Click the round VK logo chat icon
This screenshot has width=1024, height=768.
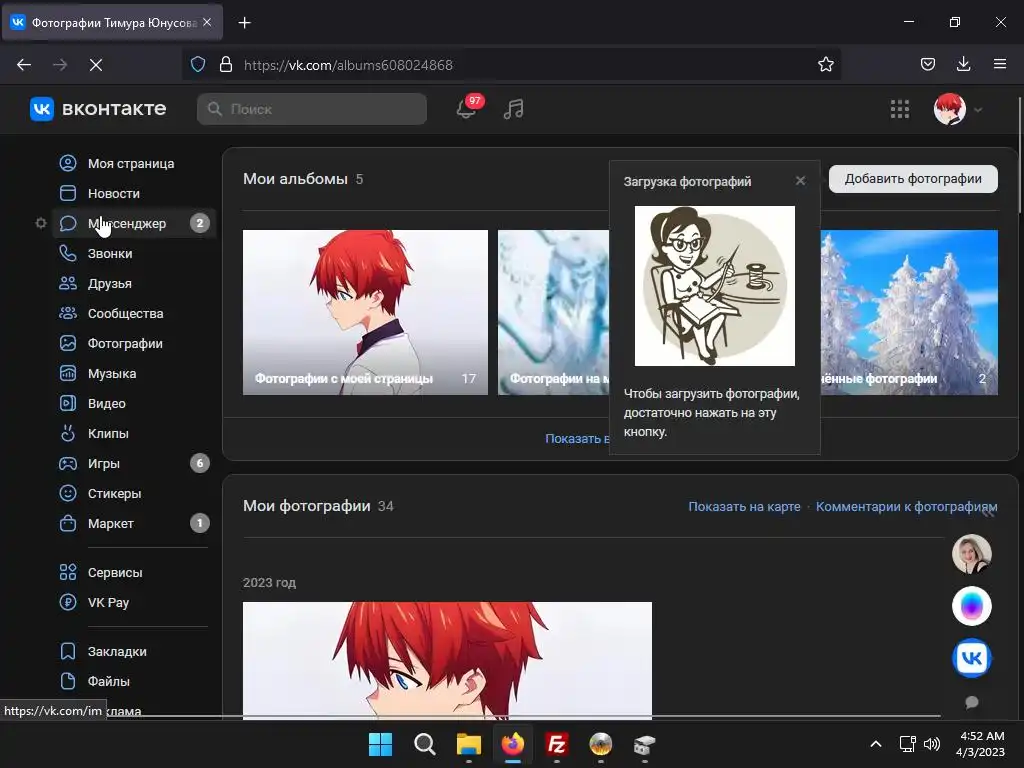tap(972, 658)
